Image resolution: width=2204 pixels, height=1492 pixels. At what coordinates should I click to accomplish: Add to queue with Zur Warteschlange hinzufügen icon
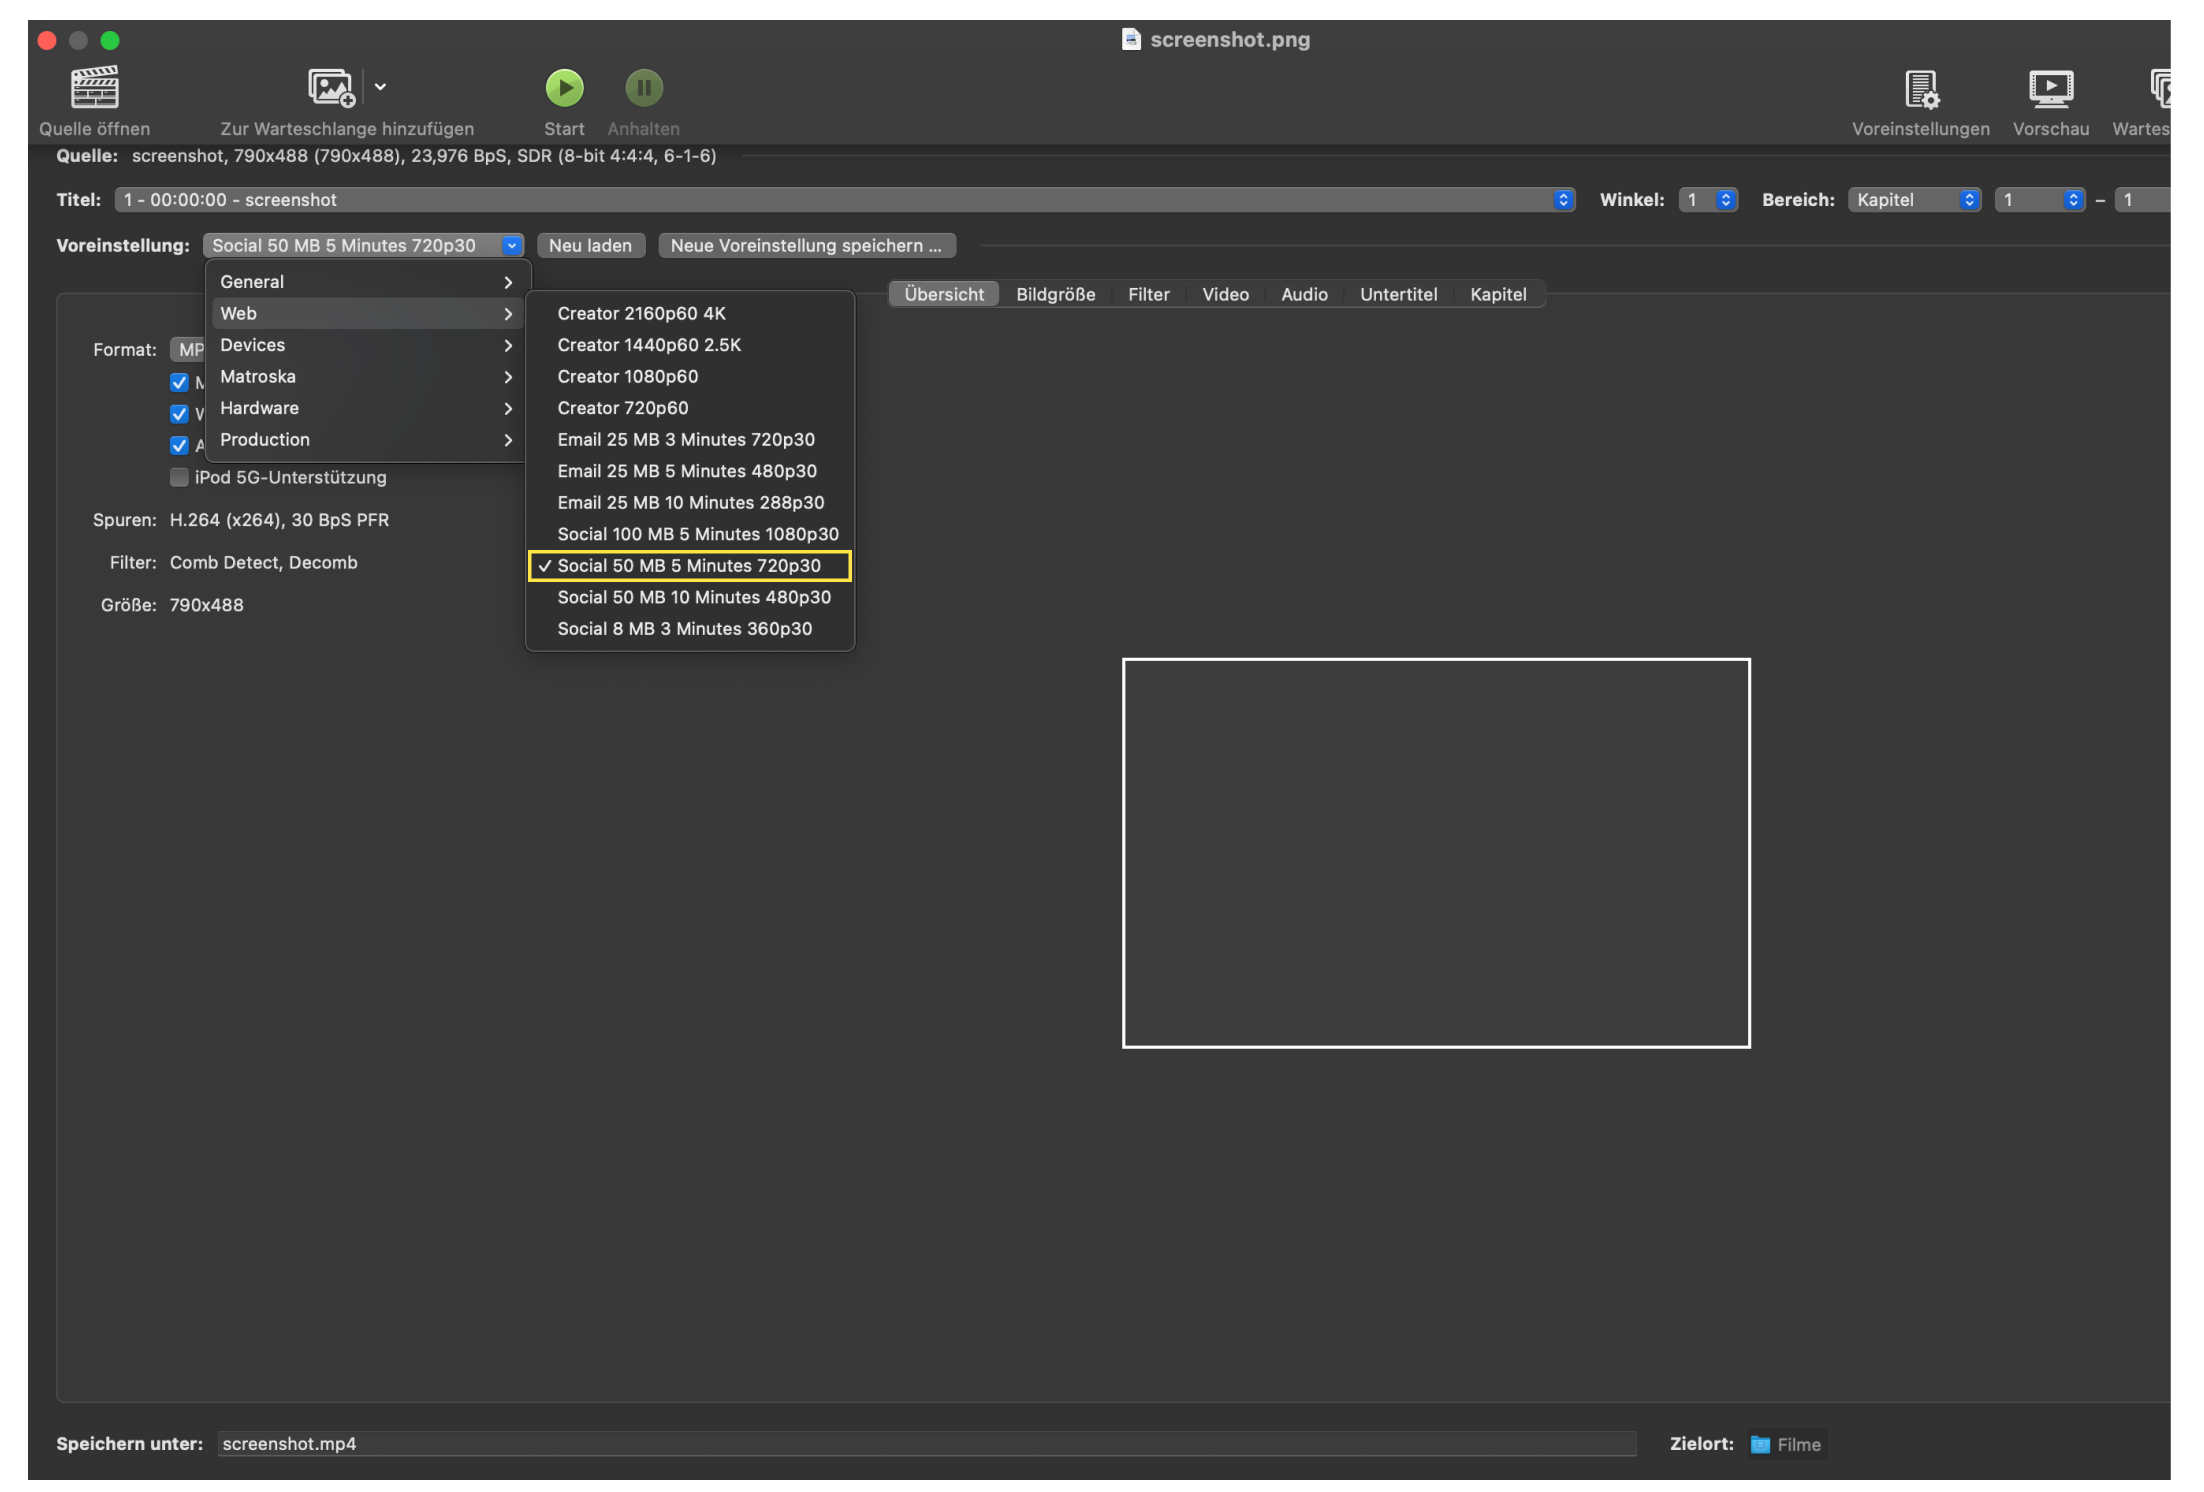[x=331, y=88]
